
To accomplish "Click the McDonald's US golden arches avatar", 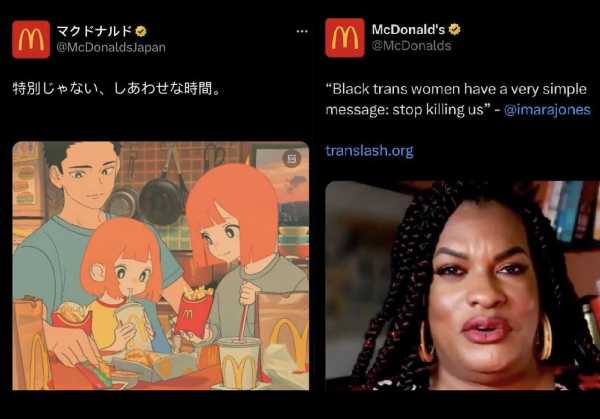I will pyautogui.click(x=345, y=37).
